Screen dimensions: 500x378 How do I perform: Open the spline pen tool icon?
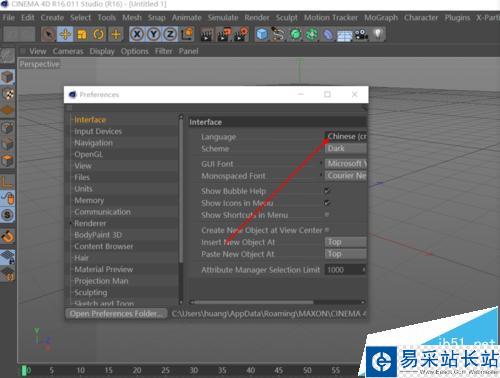[278, 34]
